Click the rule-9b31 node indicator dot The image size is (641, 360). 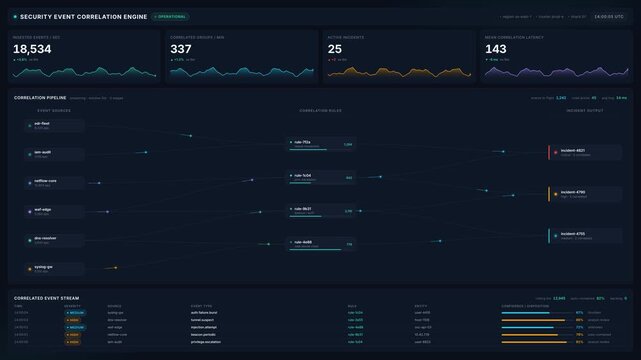coord(291,209)
